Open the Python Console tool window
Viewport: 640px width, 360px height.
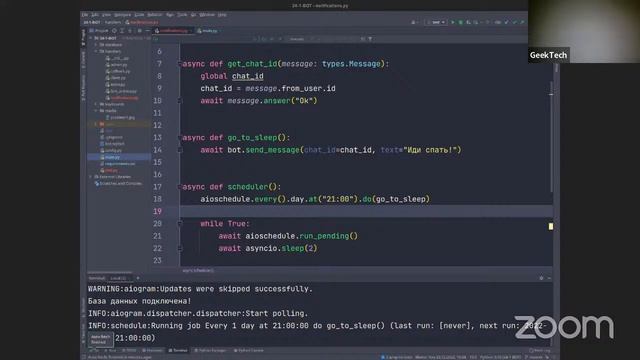(249, 351)
